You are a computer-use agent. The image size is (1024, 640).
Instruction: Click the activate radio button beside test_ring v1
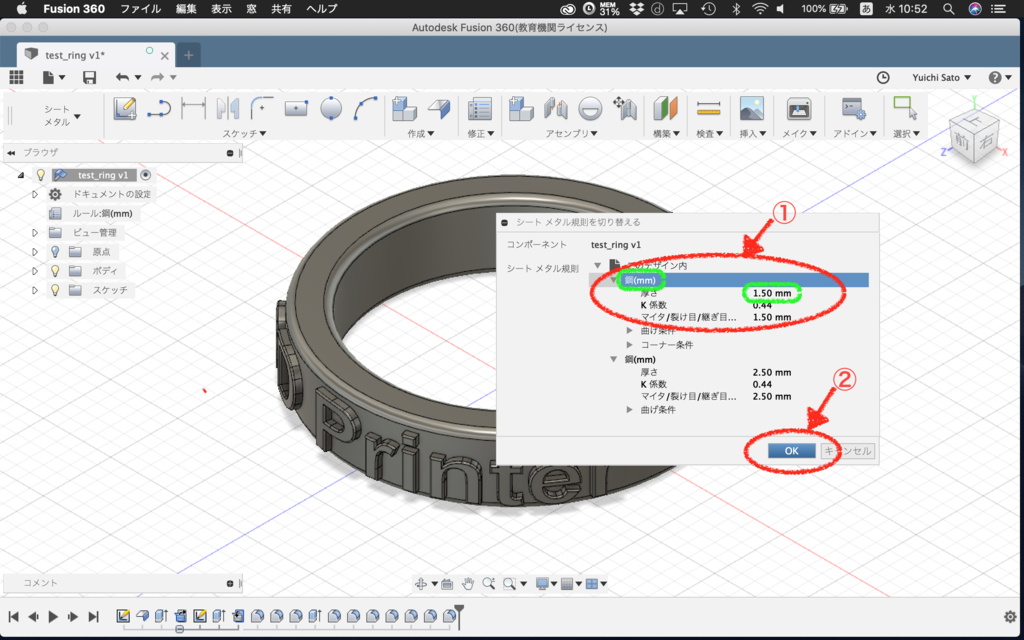point(146,175)
